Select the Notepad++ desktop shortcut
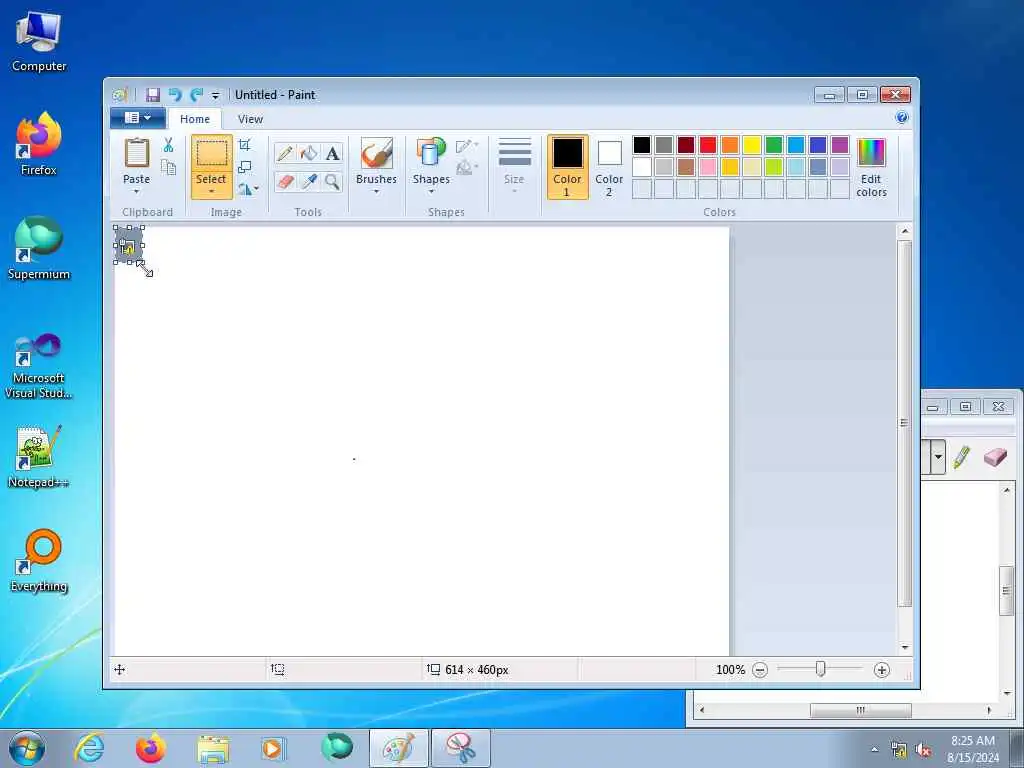The height and width of the screenshot is (768, 1024). click(x=39, y=457)
